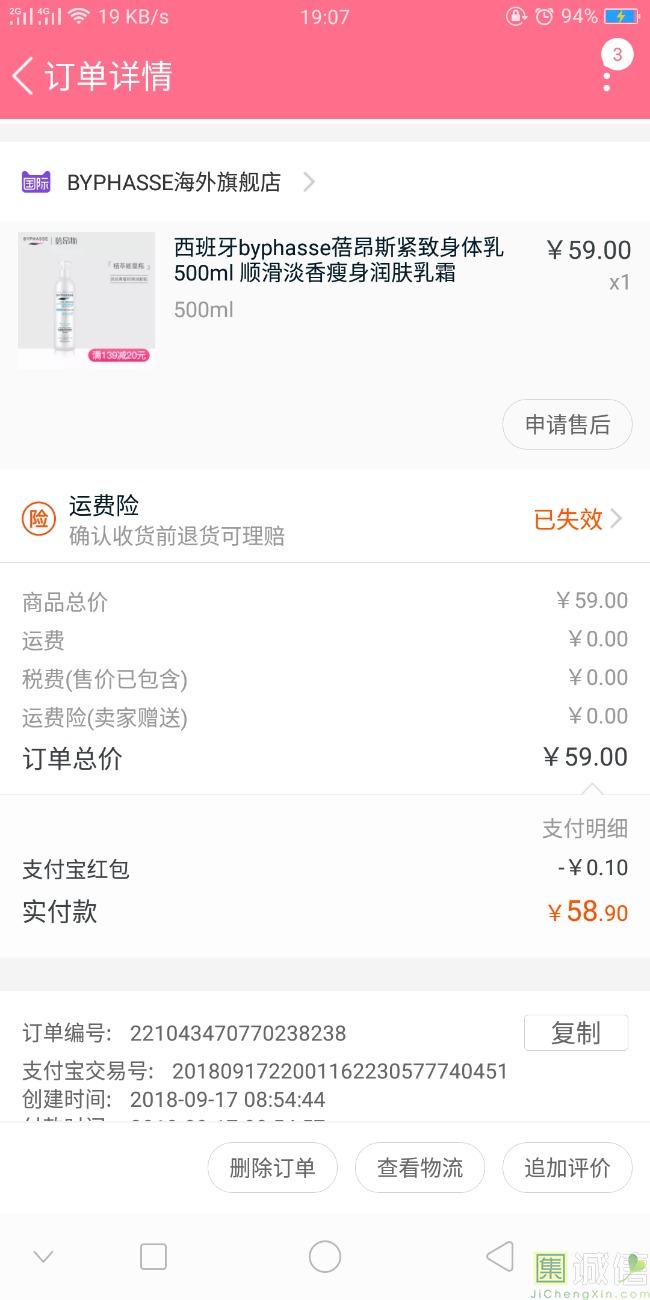This screenshot has width=650, height=1300.
Task: Tap the recent apps square icon
Action: (153, 1257)
